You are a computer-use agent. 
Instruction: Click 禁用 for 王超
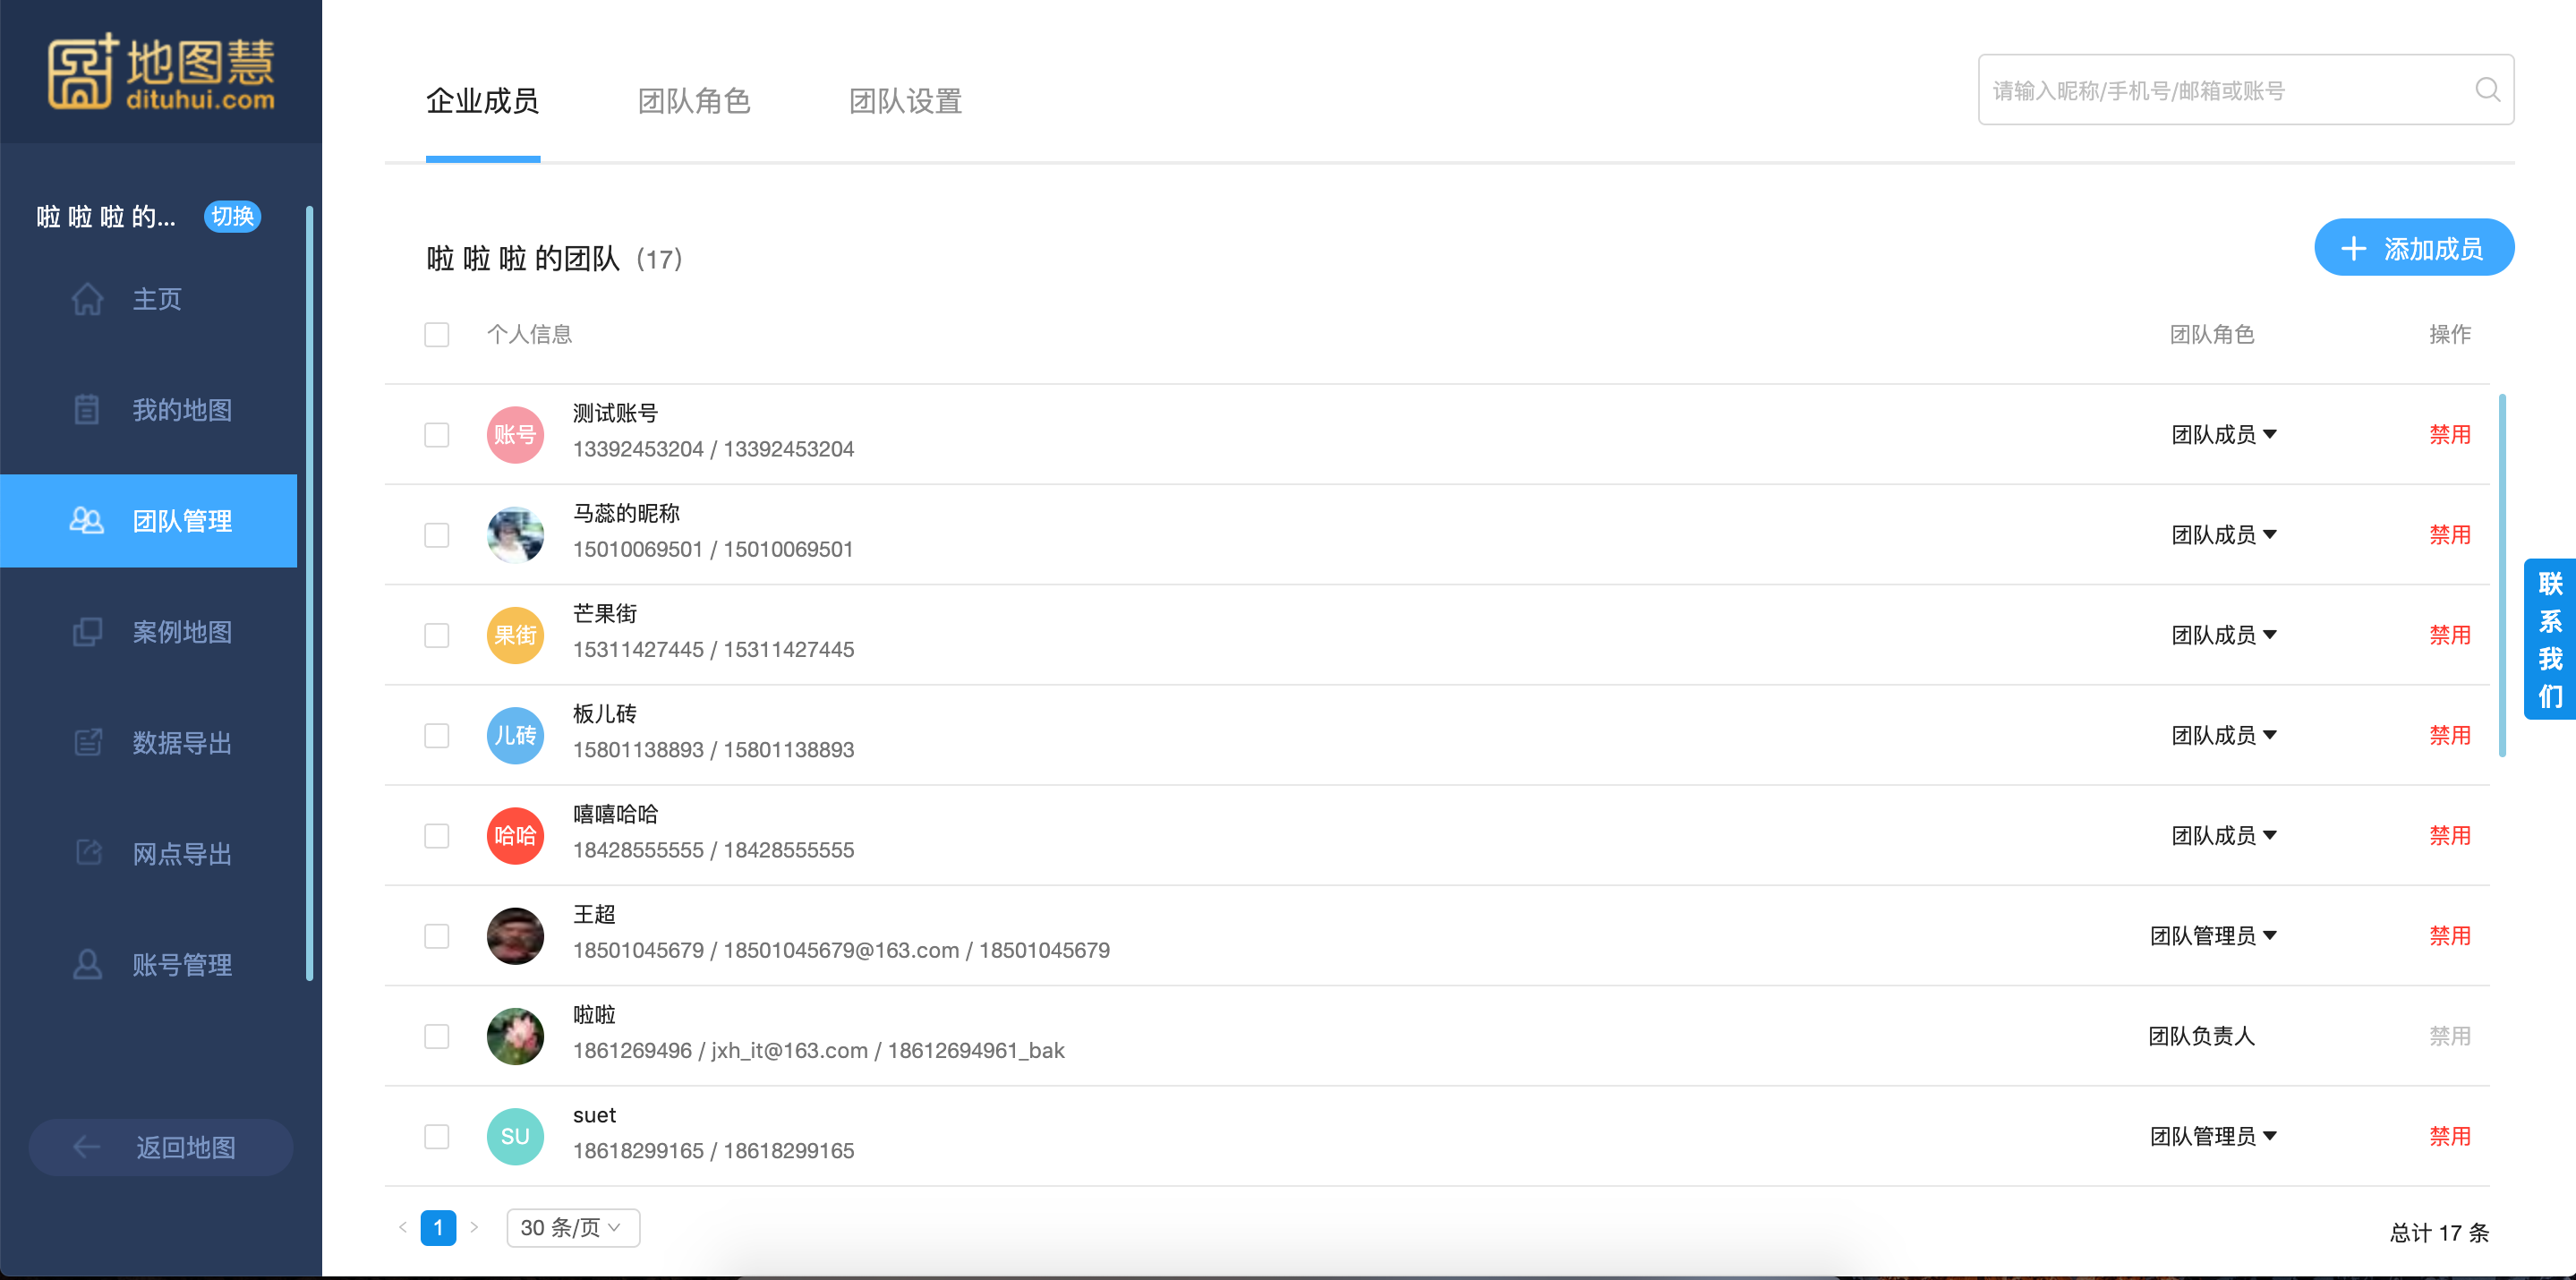(x=2450, y=936)
